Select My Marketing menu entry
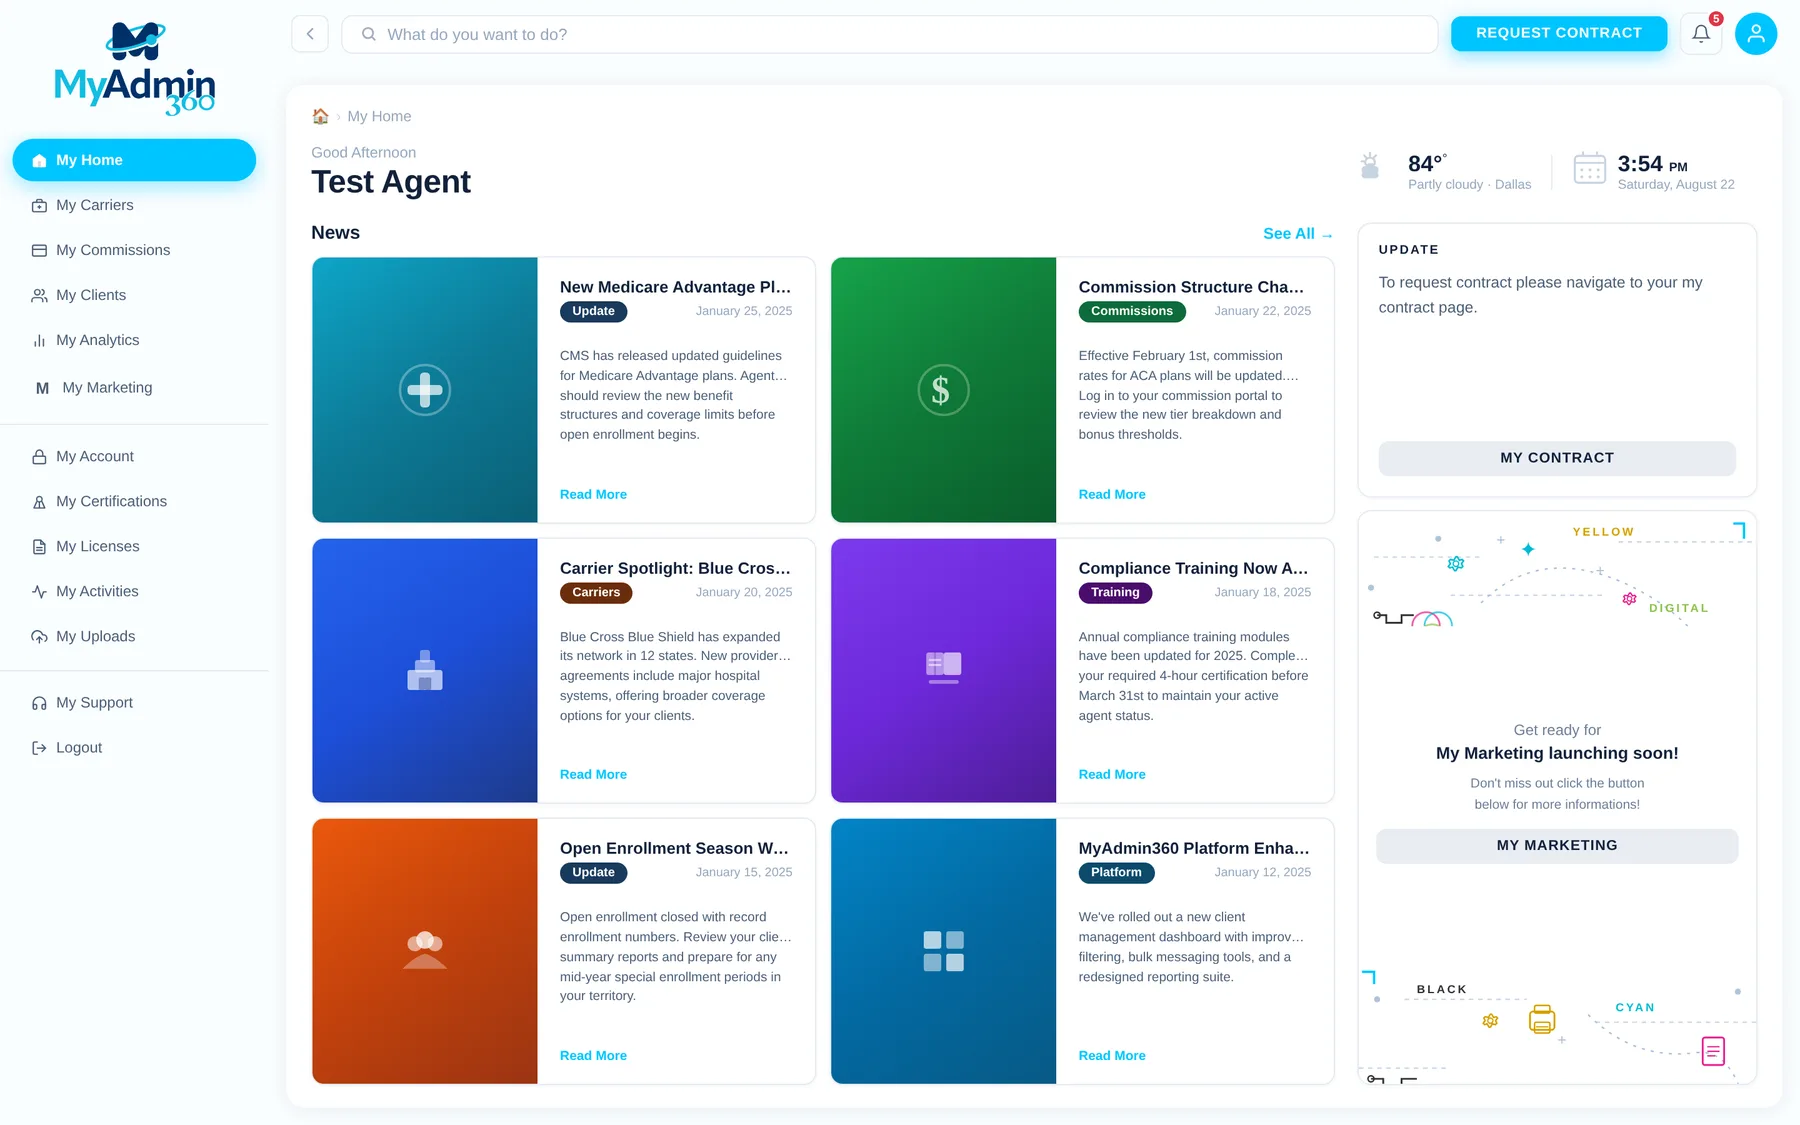Image resolution: width=1800 pixels, height=1125 pixels. [134, 388]
